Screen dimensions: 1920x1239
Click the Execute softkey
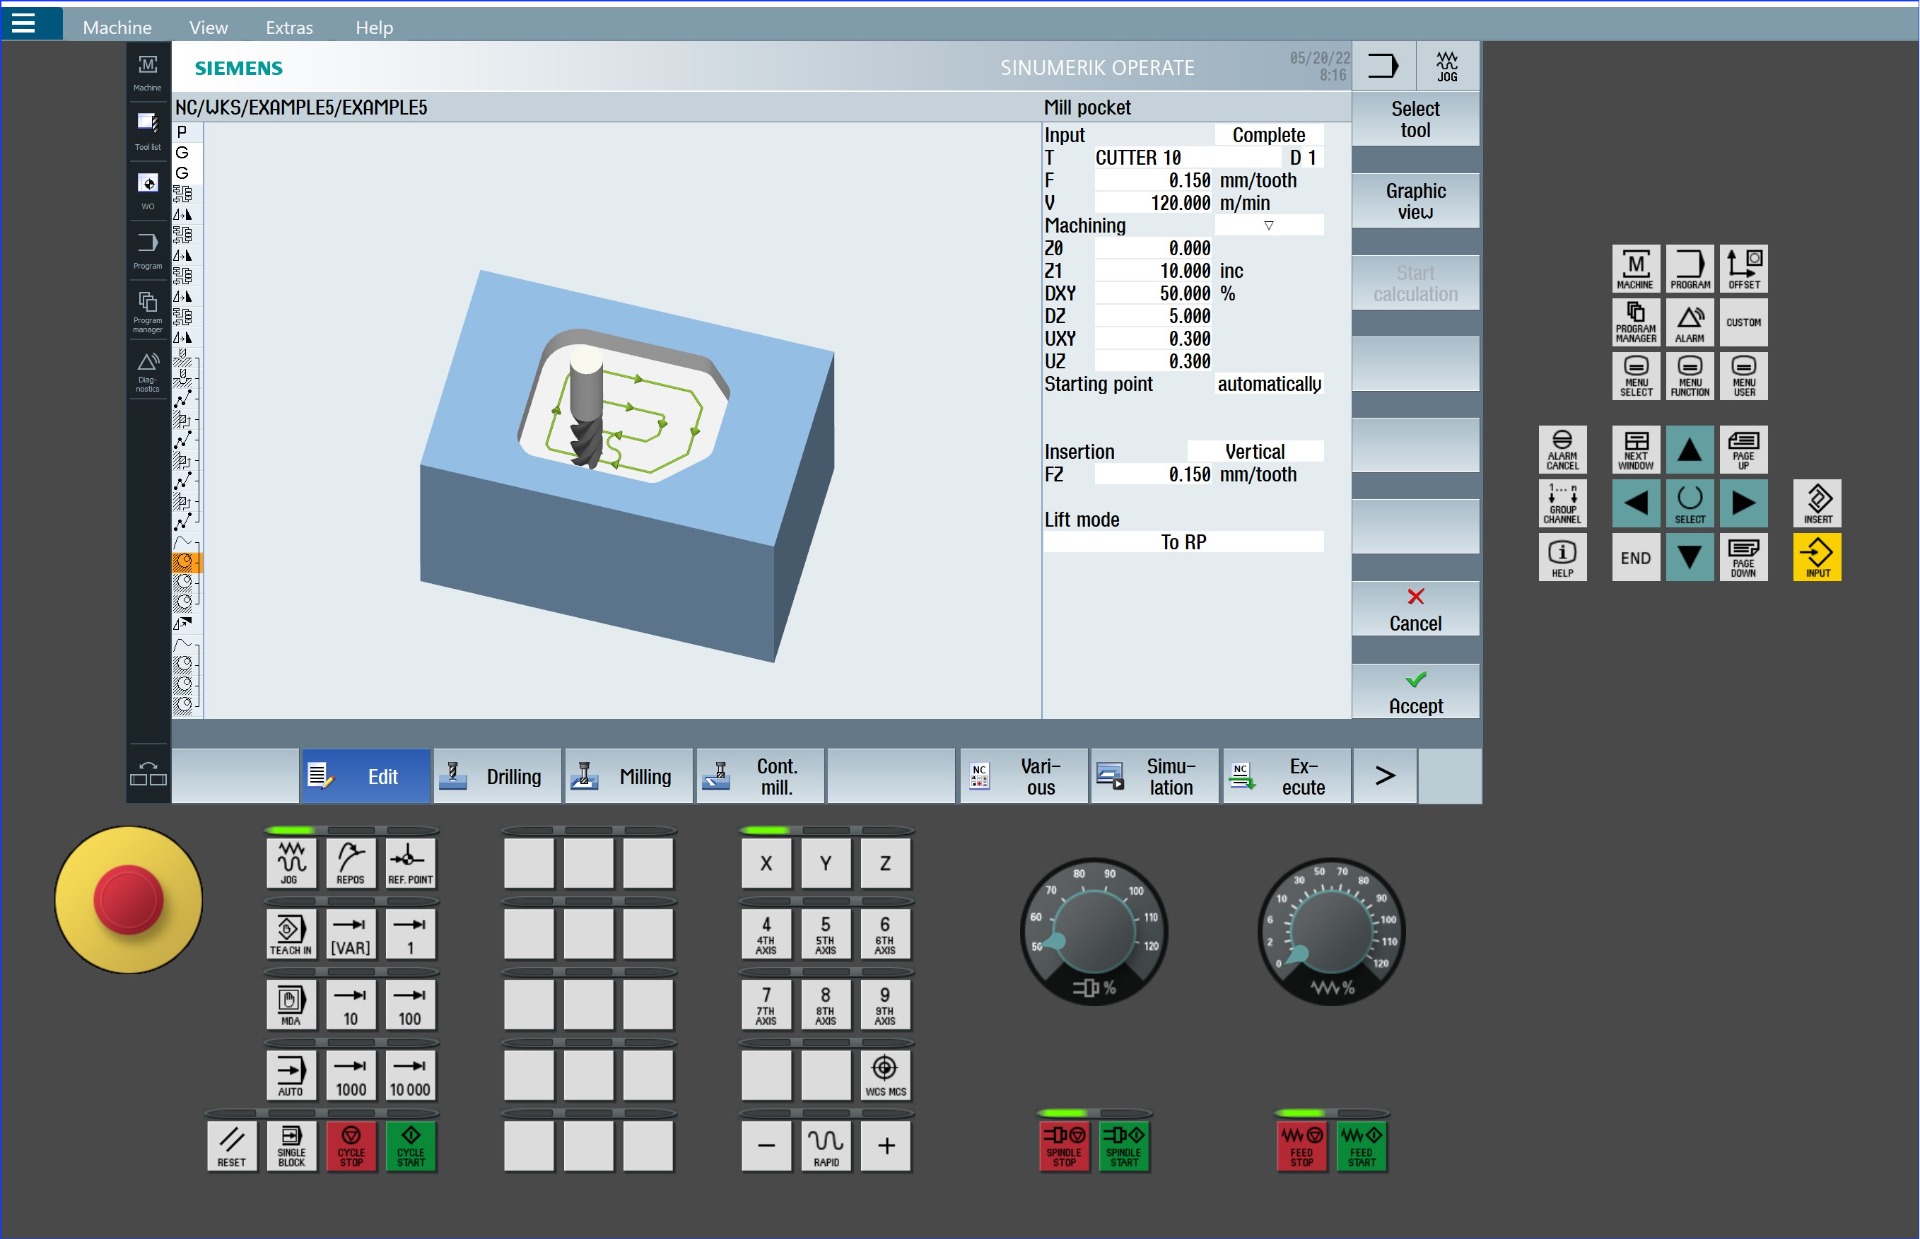1287,776
